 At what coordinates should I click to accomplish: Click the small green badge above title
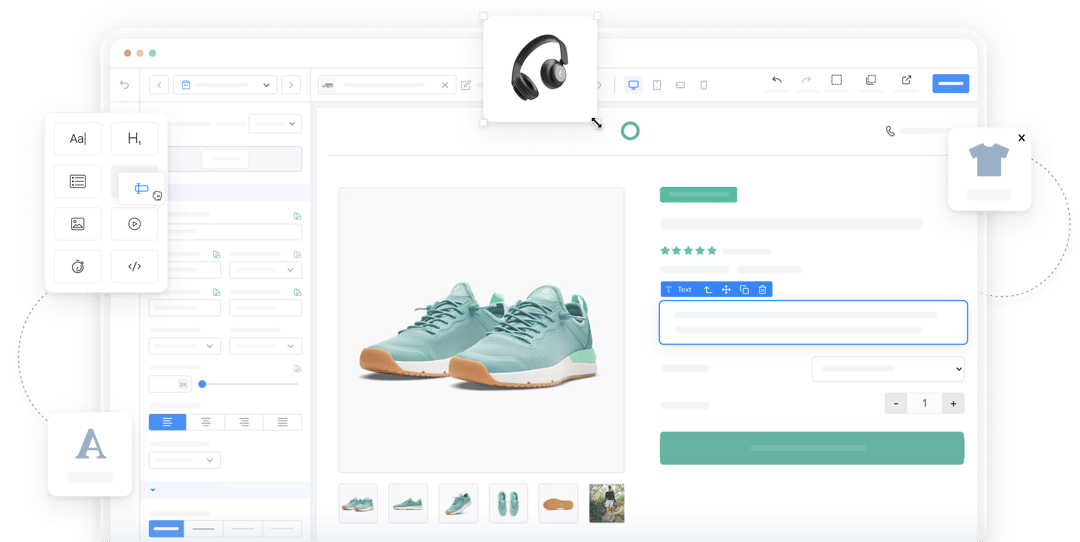[x=698, y=194]
